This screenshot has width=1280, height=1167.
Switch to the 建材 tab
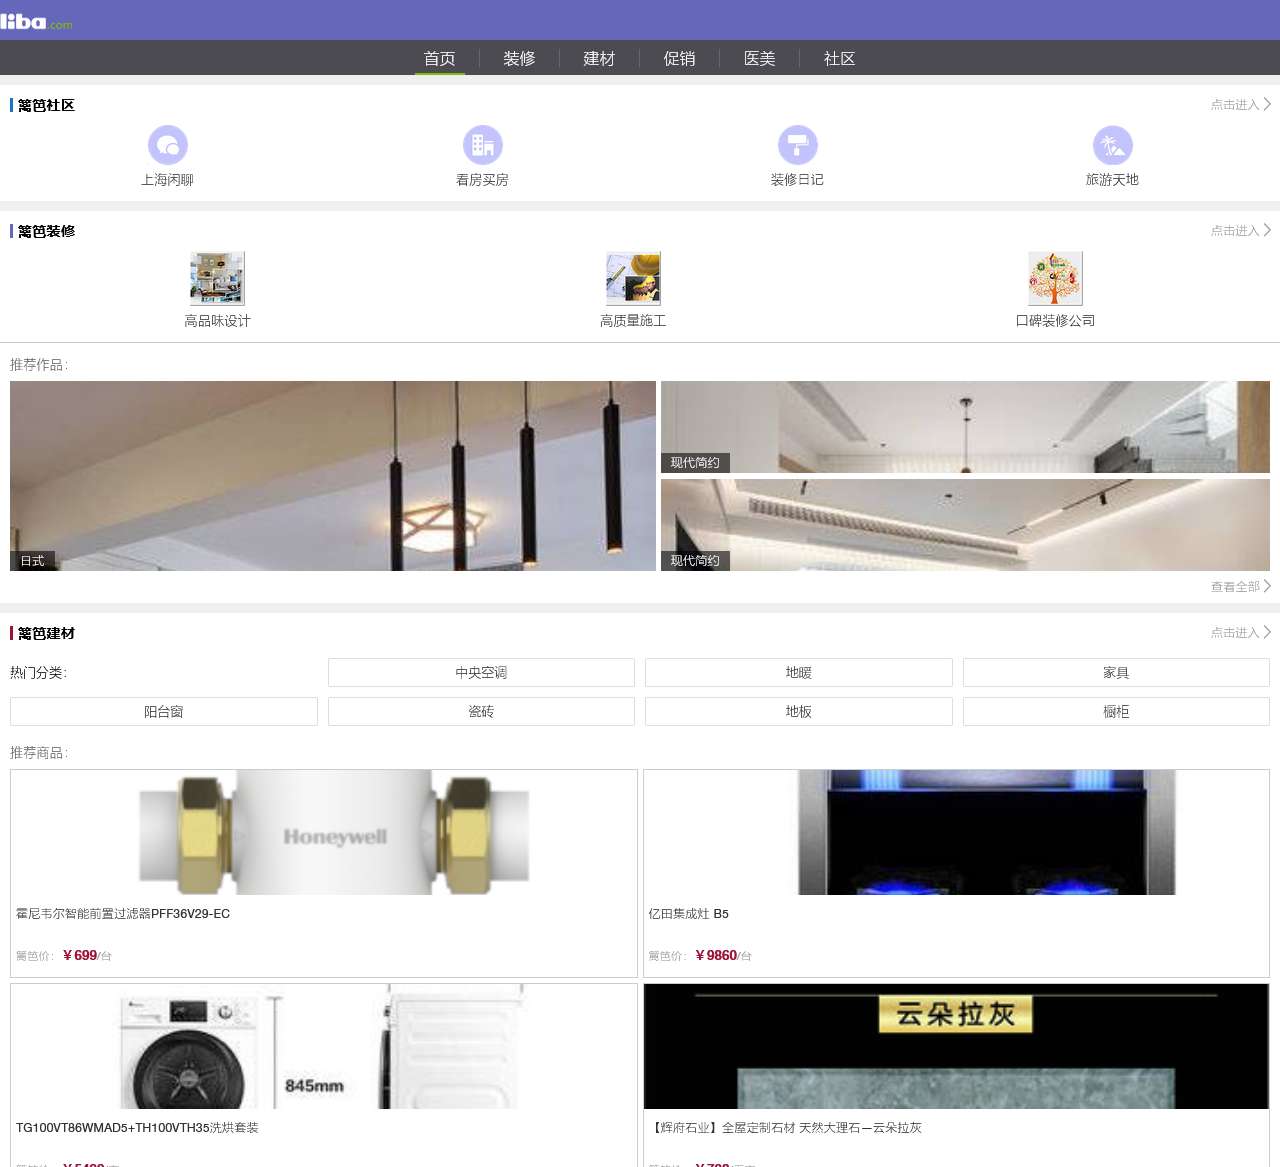598,59
